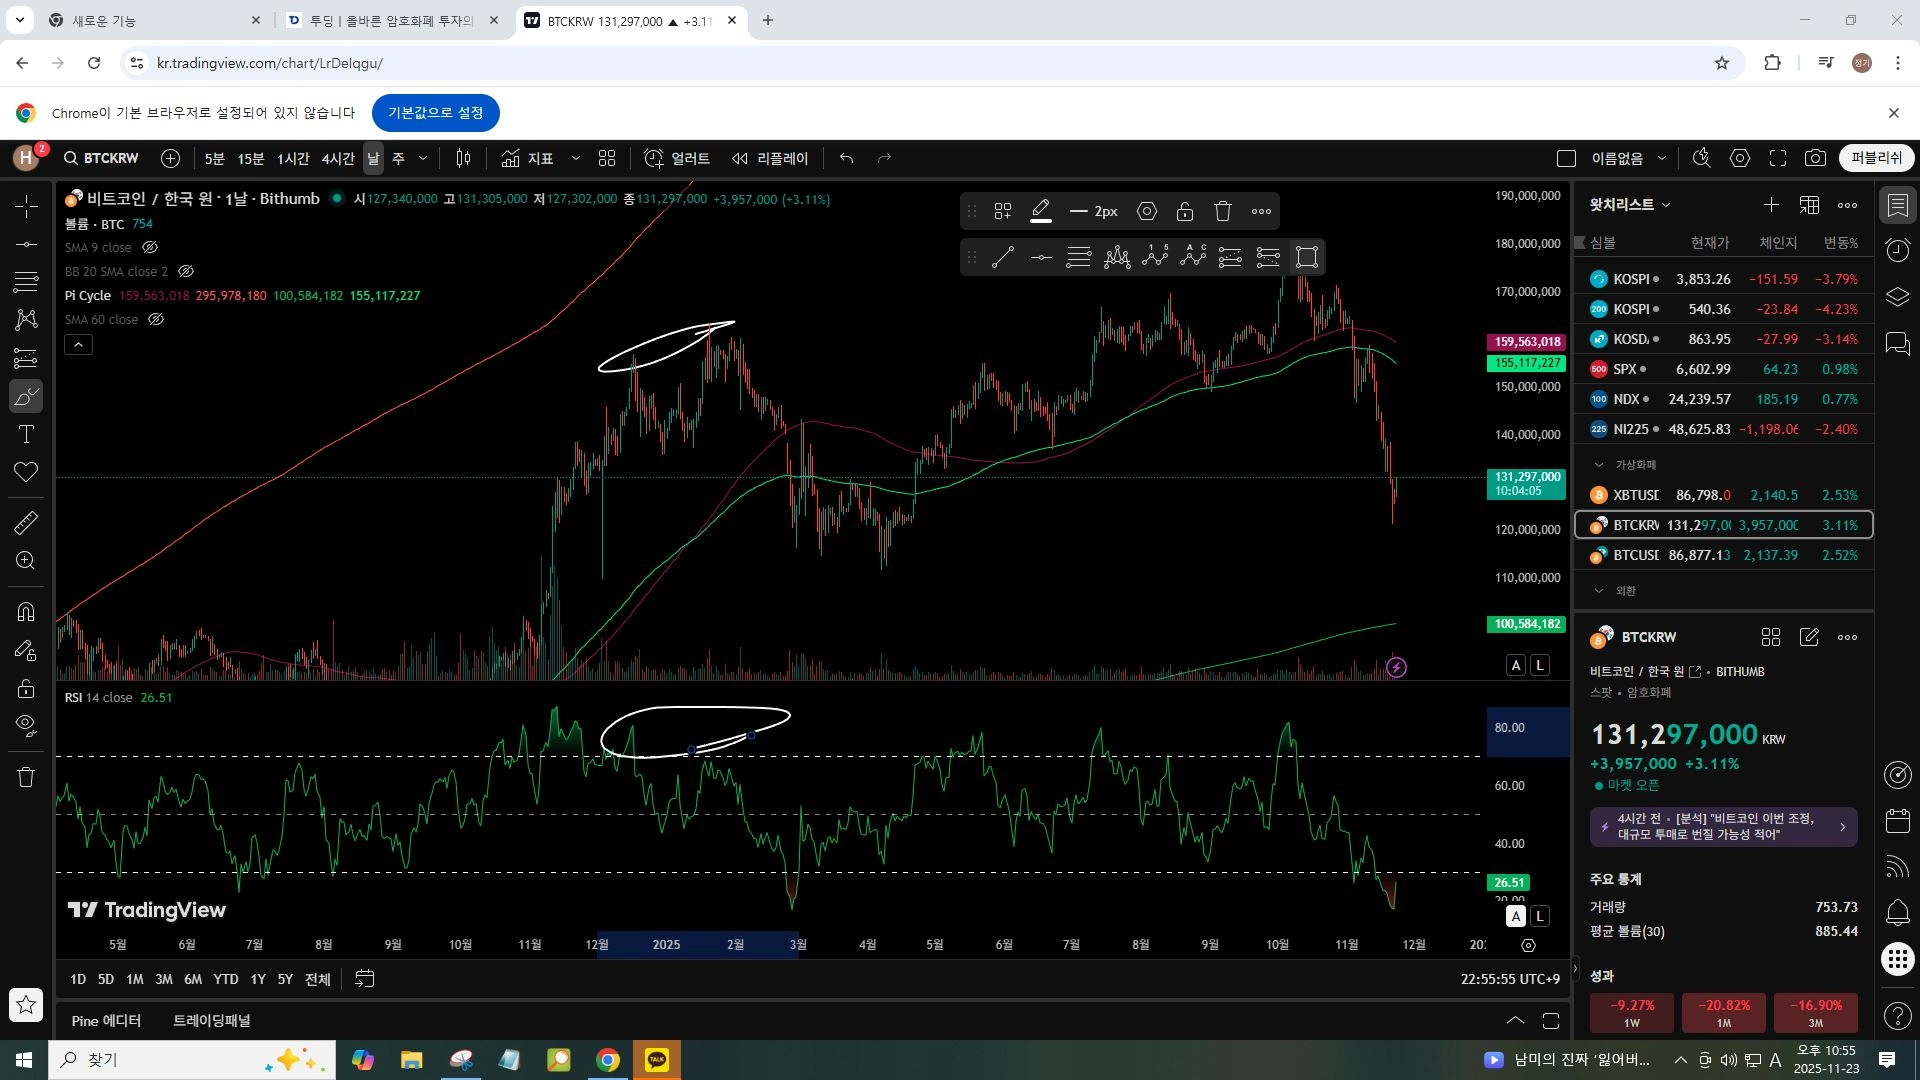Image resolution: width=1920 pixels, height=1080 pixels.
Task: Open the timeframe interval dropdown arrow
Action: (423, 158)
